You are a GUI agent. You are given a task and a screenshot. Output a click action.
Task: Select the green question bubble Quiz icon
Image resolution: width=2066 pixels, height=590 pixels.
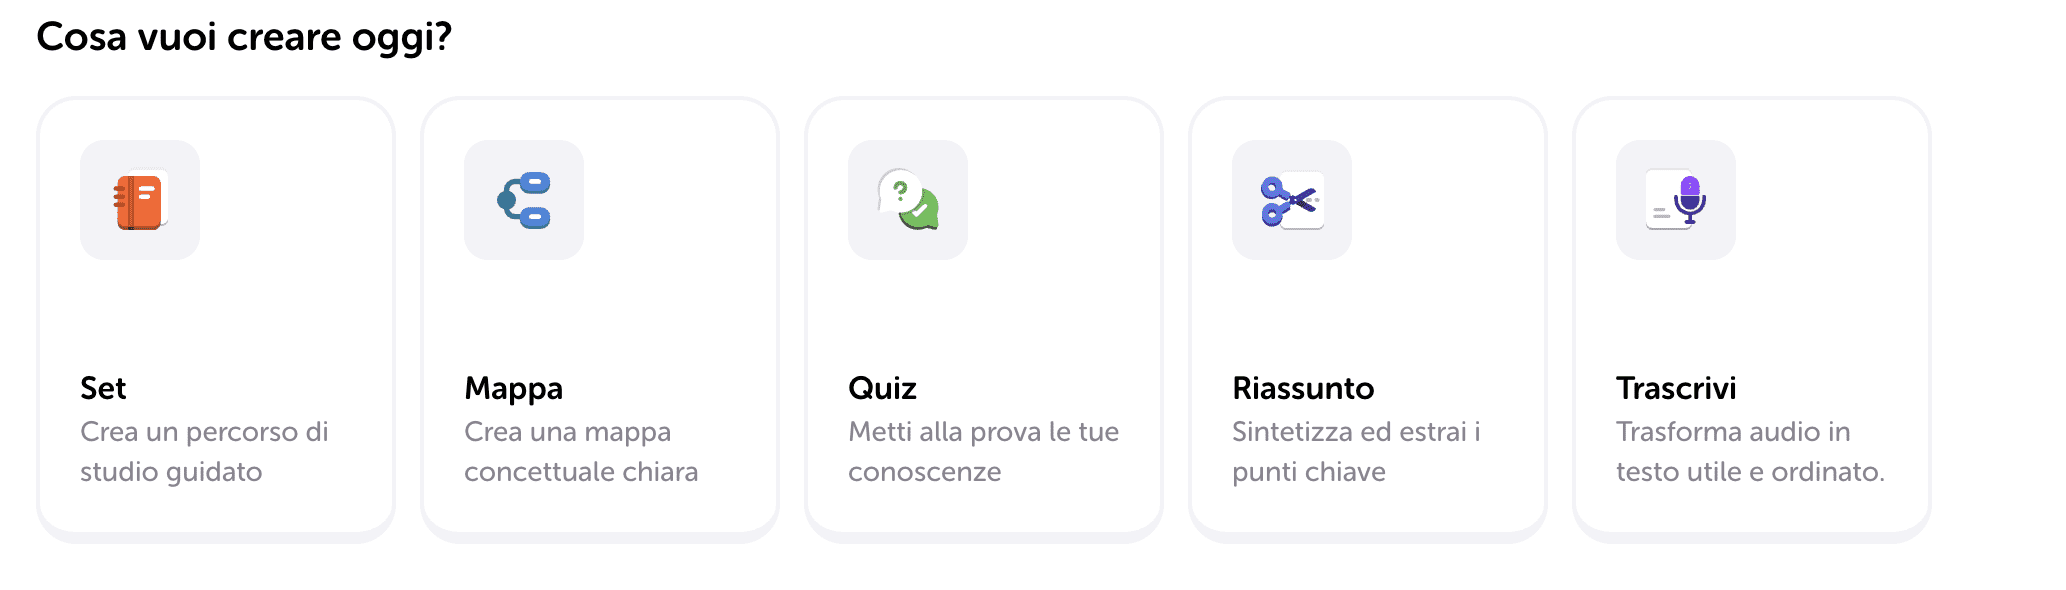[907, 200]
